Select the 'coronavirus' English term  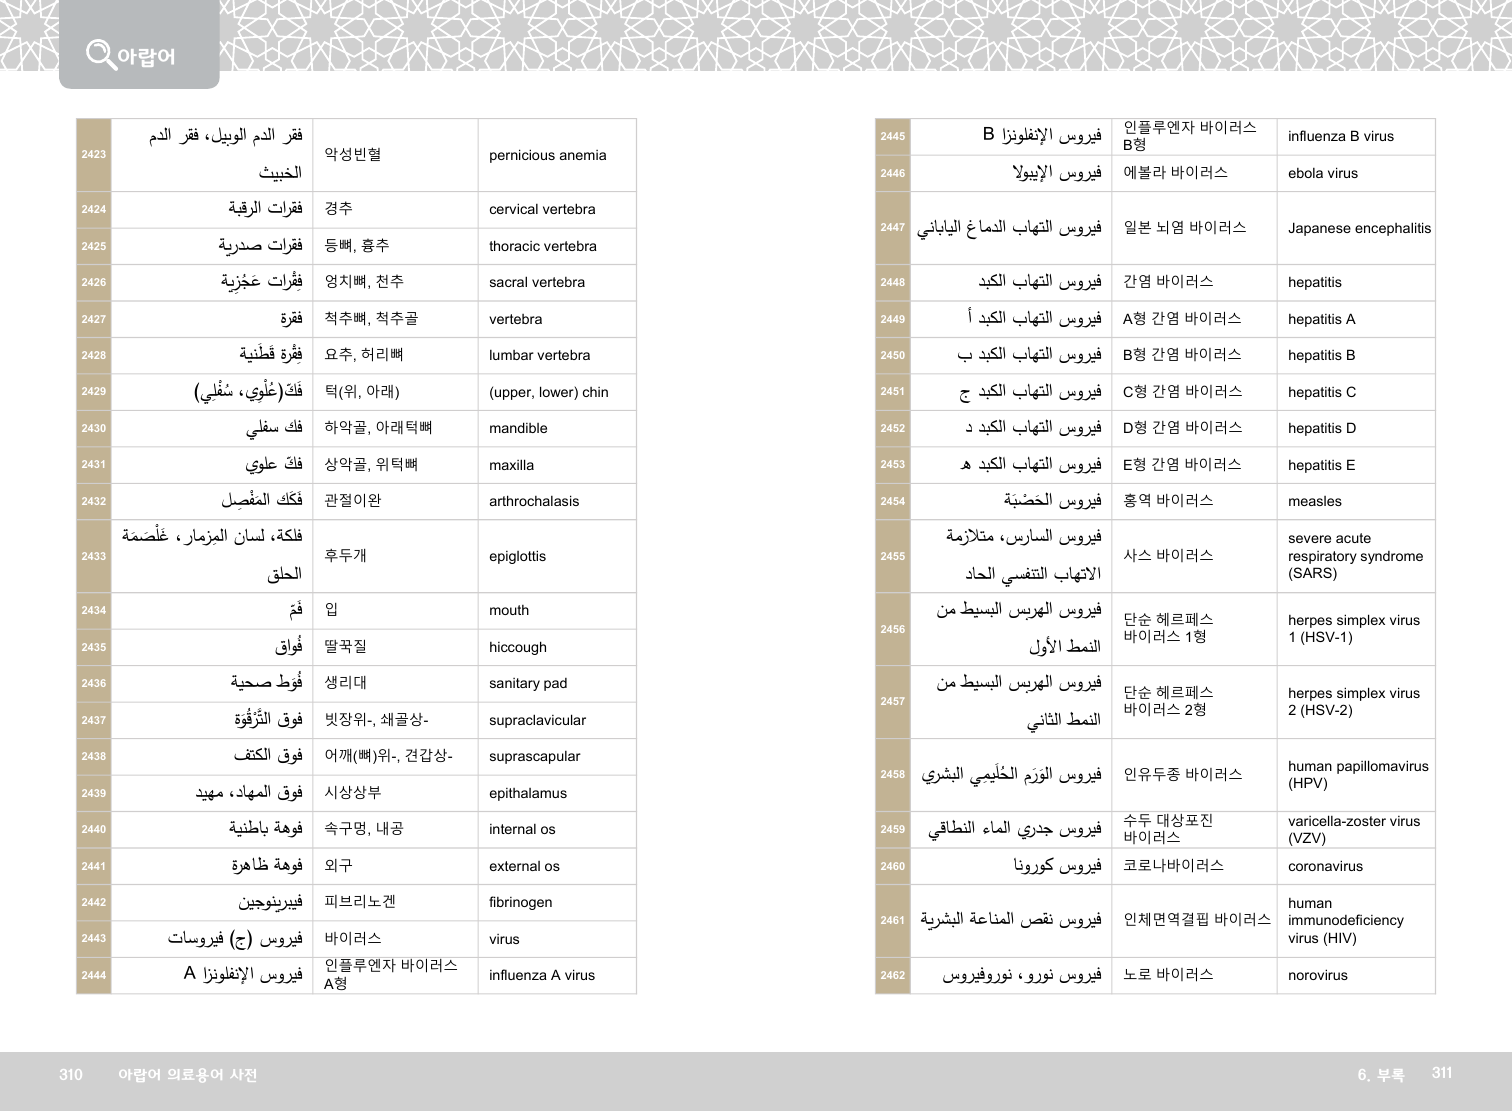coord(1325,867)
